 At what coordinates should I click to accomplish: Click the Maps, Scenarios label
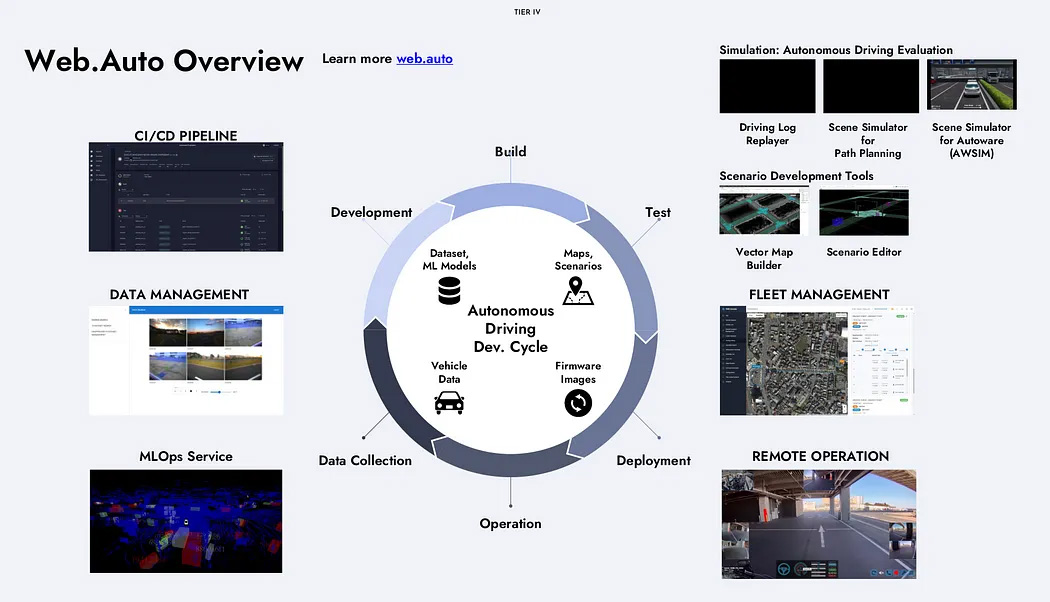click(x=578, y=260)
